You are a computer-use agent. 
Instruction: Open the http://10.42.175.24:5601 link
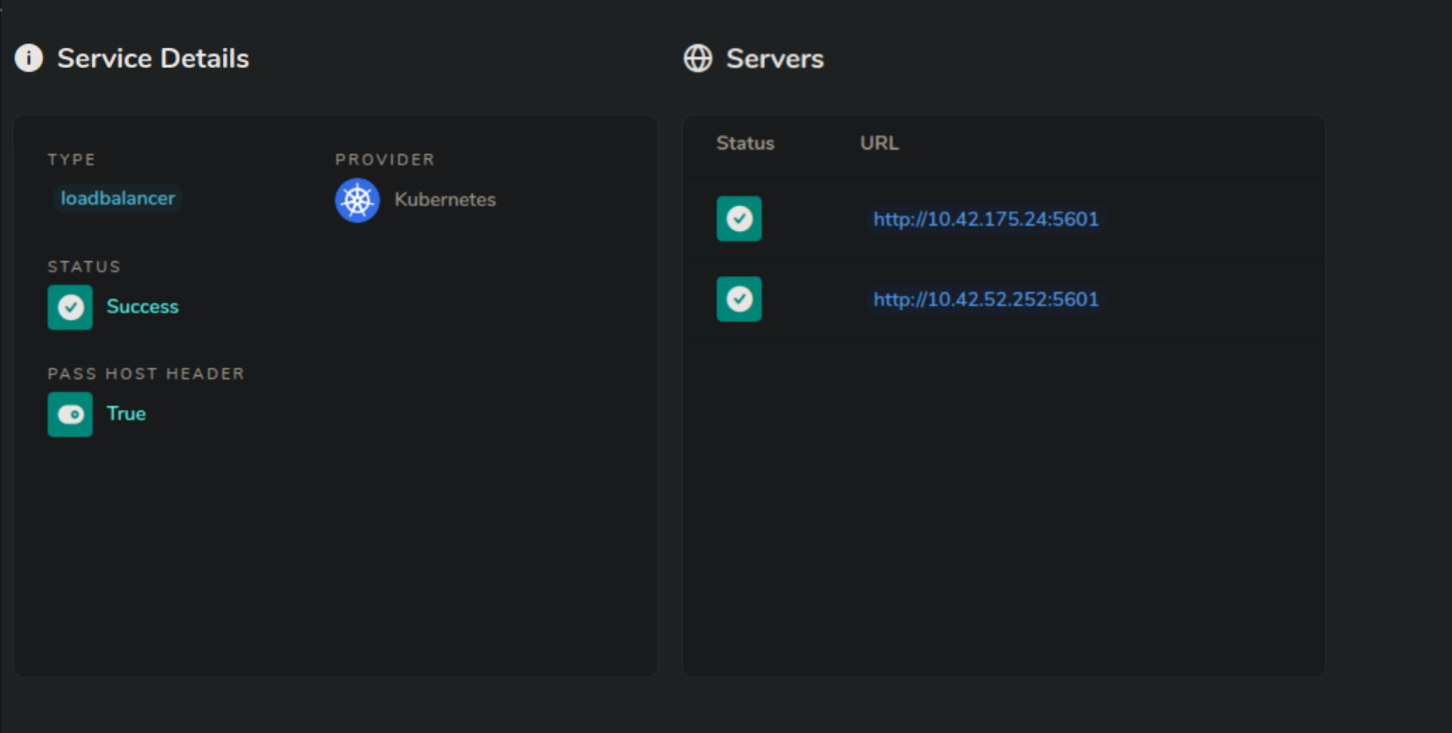[x=985, y=219]
